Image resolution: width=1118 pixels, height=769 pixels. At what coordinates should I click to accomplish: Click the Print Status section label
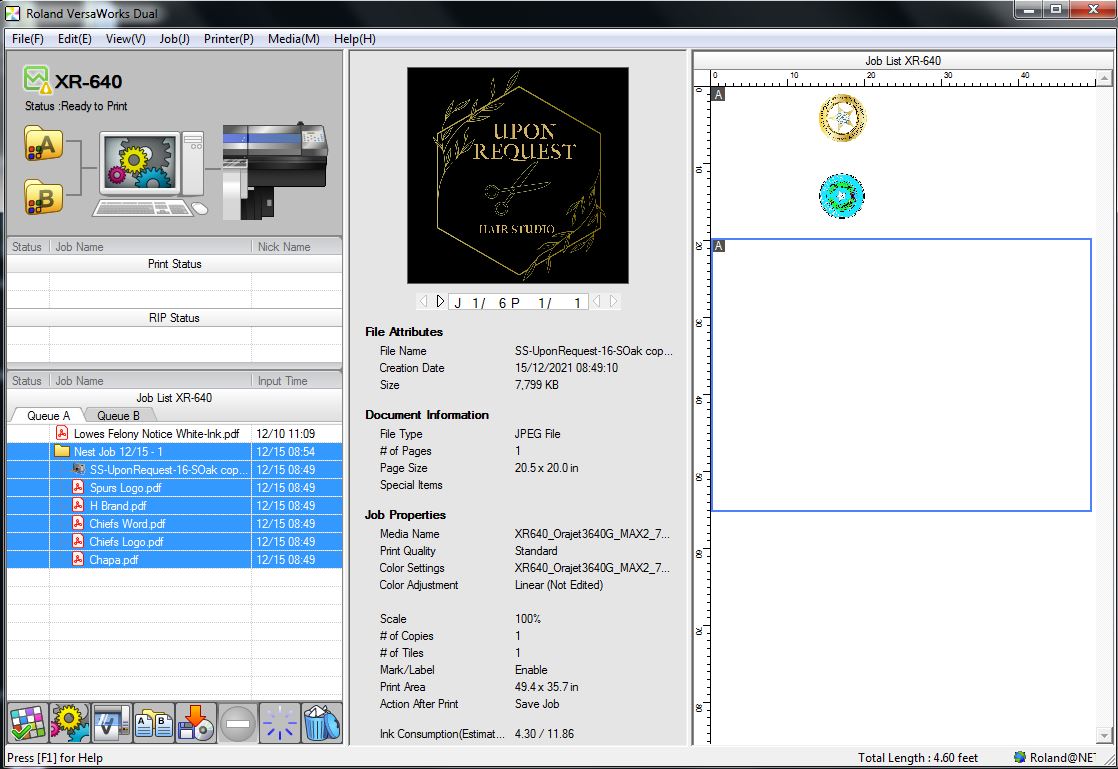pyautogui.click(x=175, y=264)
